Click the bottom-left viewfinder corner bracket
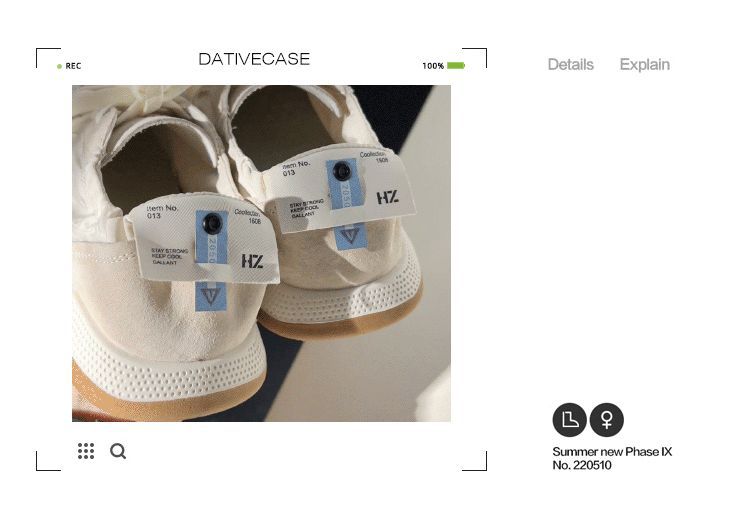Screen dimensions: 750x515 (x=48, y=461)
